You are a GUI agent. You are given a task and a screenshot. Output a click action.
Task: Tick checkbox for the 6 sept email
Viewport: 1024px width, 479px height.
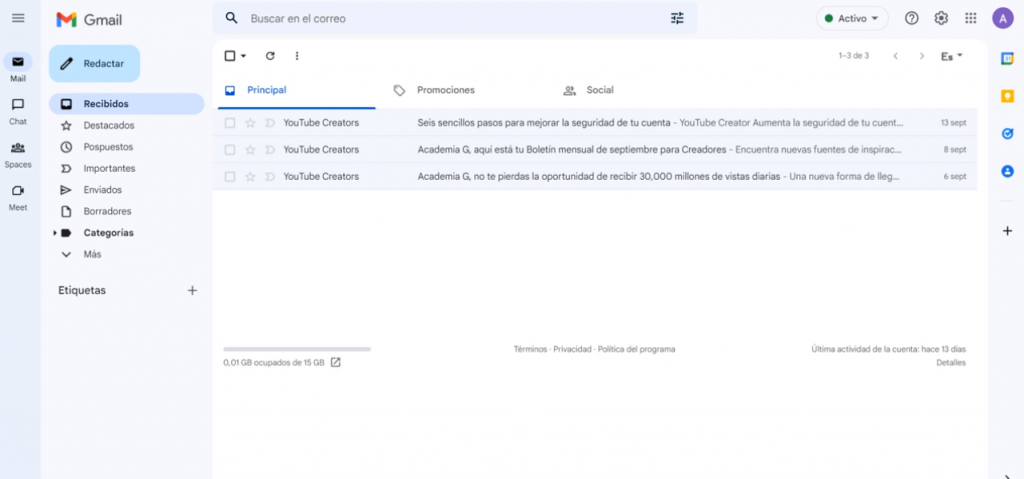click(x=230, y=177)
